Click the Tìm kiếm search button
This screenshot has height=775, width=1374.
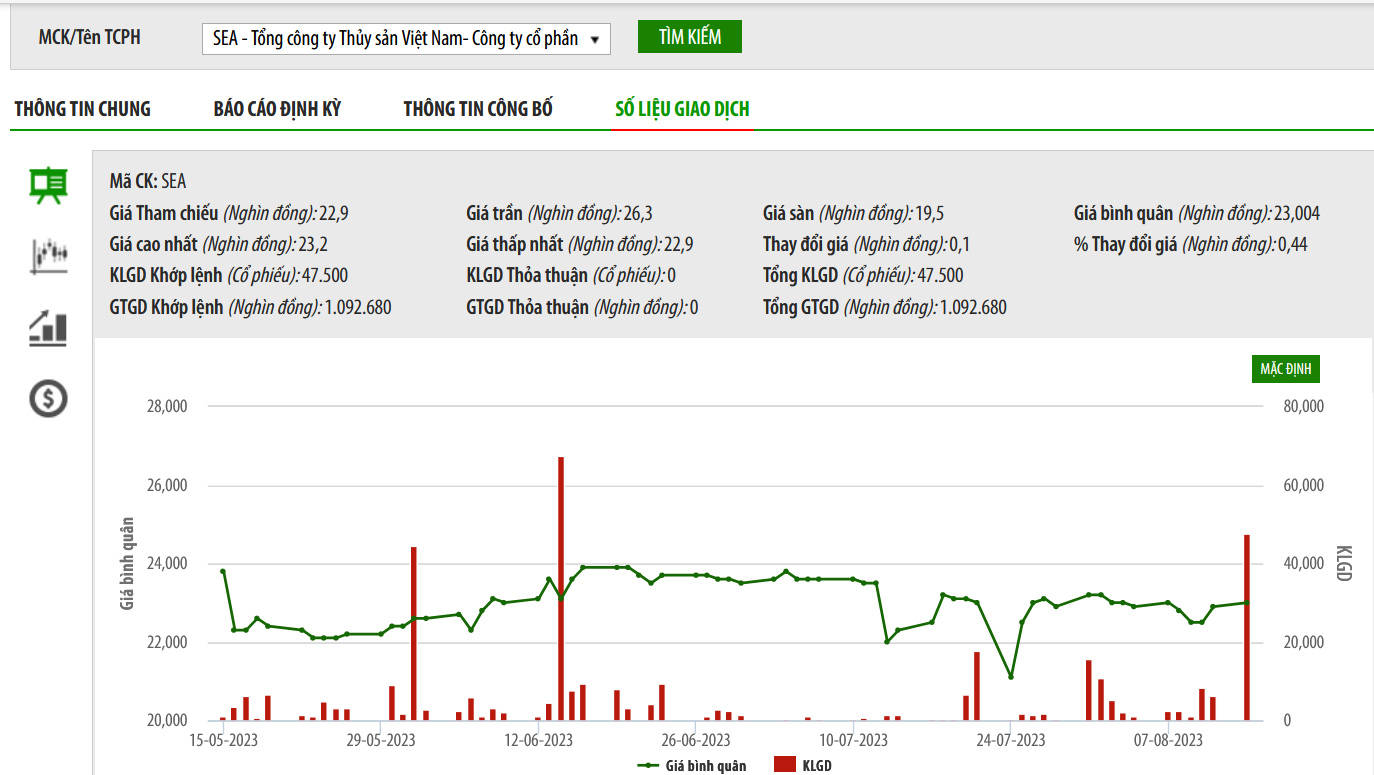[690, 37]
